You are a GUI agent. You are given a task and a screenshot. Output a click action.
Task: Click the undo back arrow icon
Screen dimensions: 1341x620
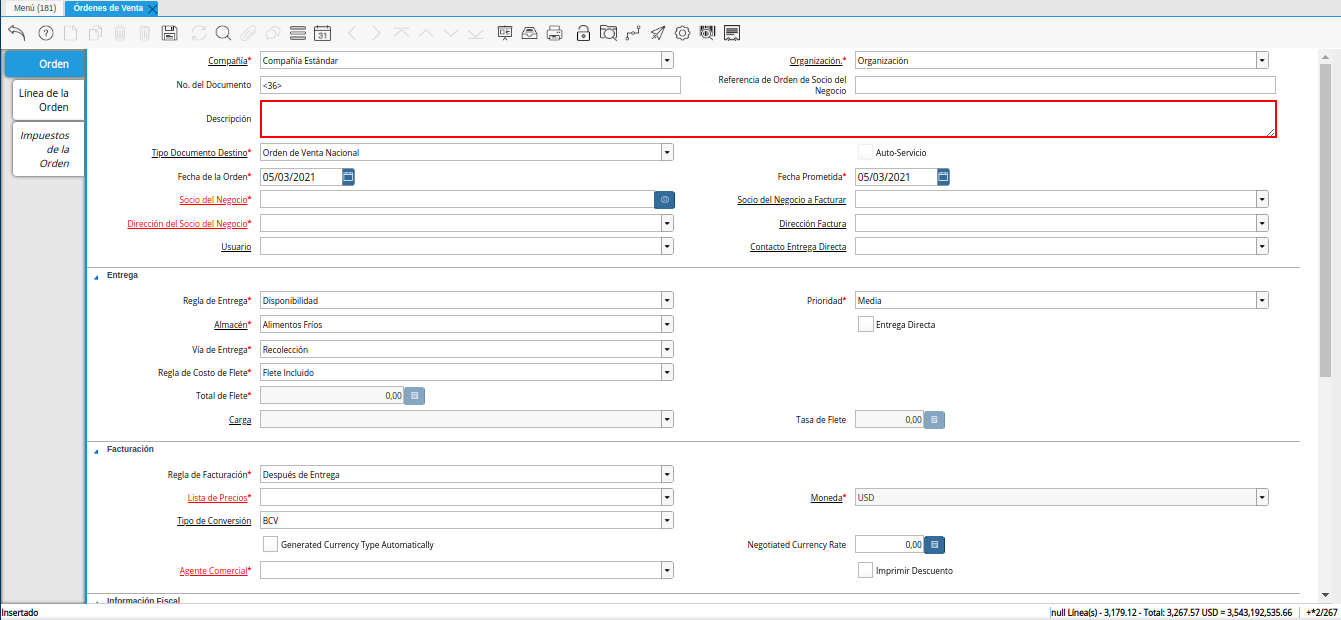coord(16,33)
